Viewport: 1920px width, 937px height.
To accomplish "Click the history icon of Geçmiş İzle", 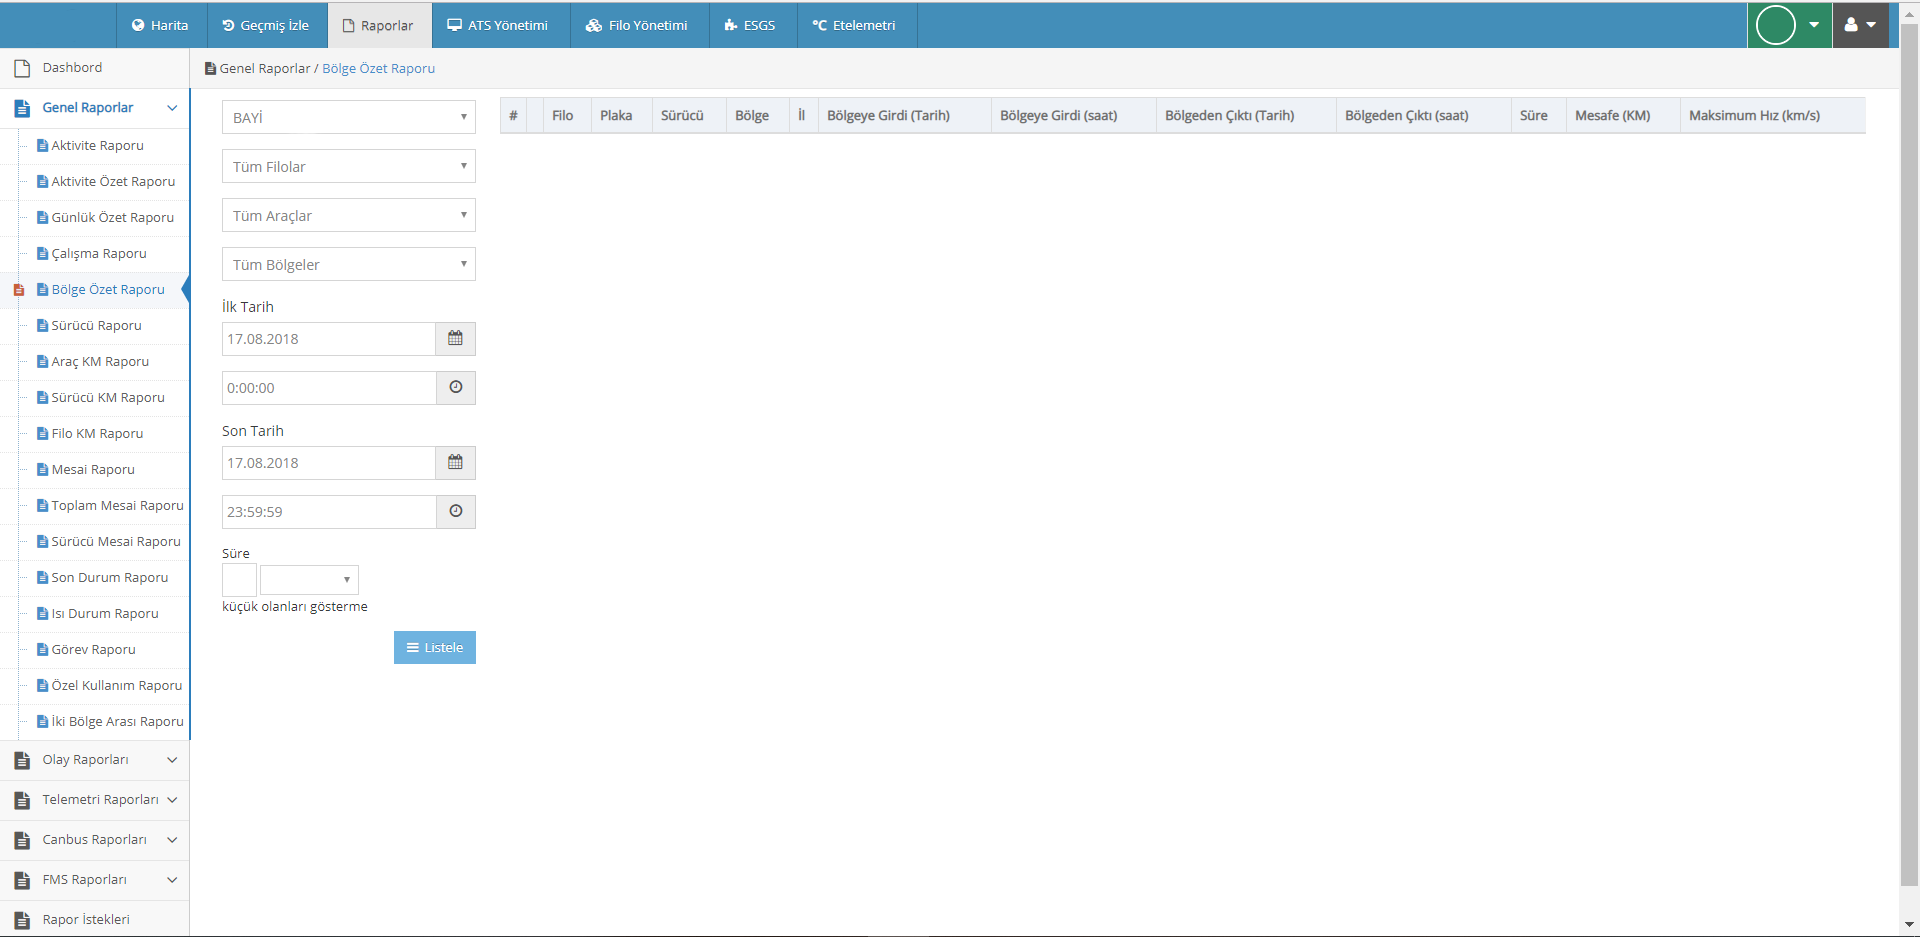I will click(x=228, y=25).
